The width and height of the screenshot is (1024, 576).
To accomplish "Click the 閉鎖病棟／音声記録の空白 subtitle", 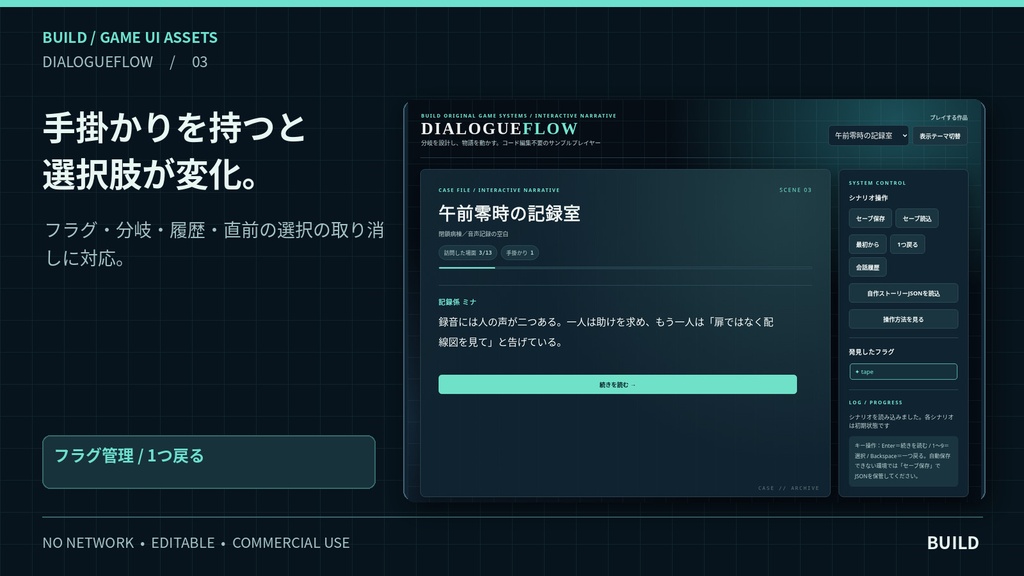I will (473, 234).
